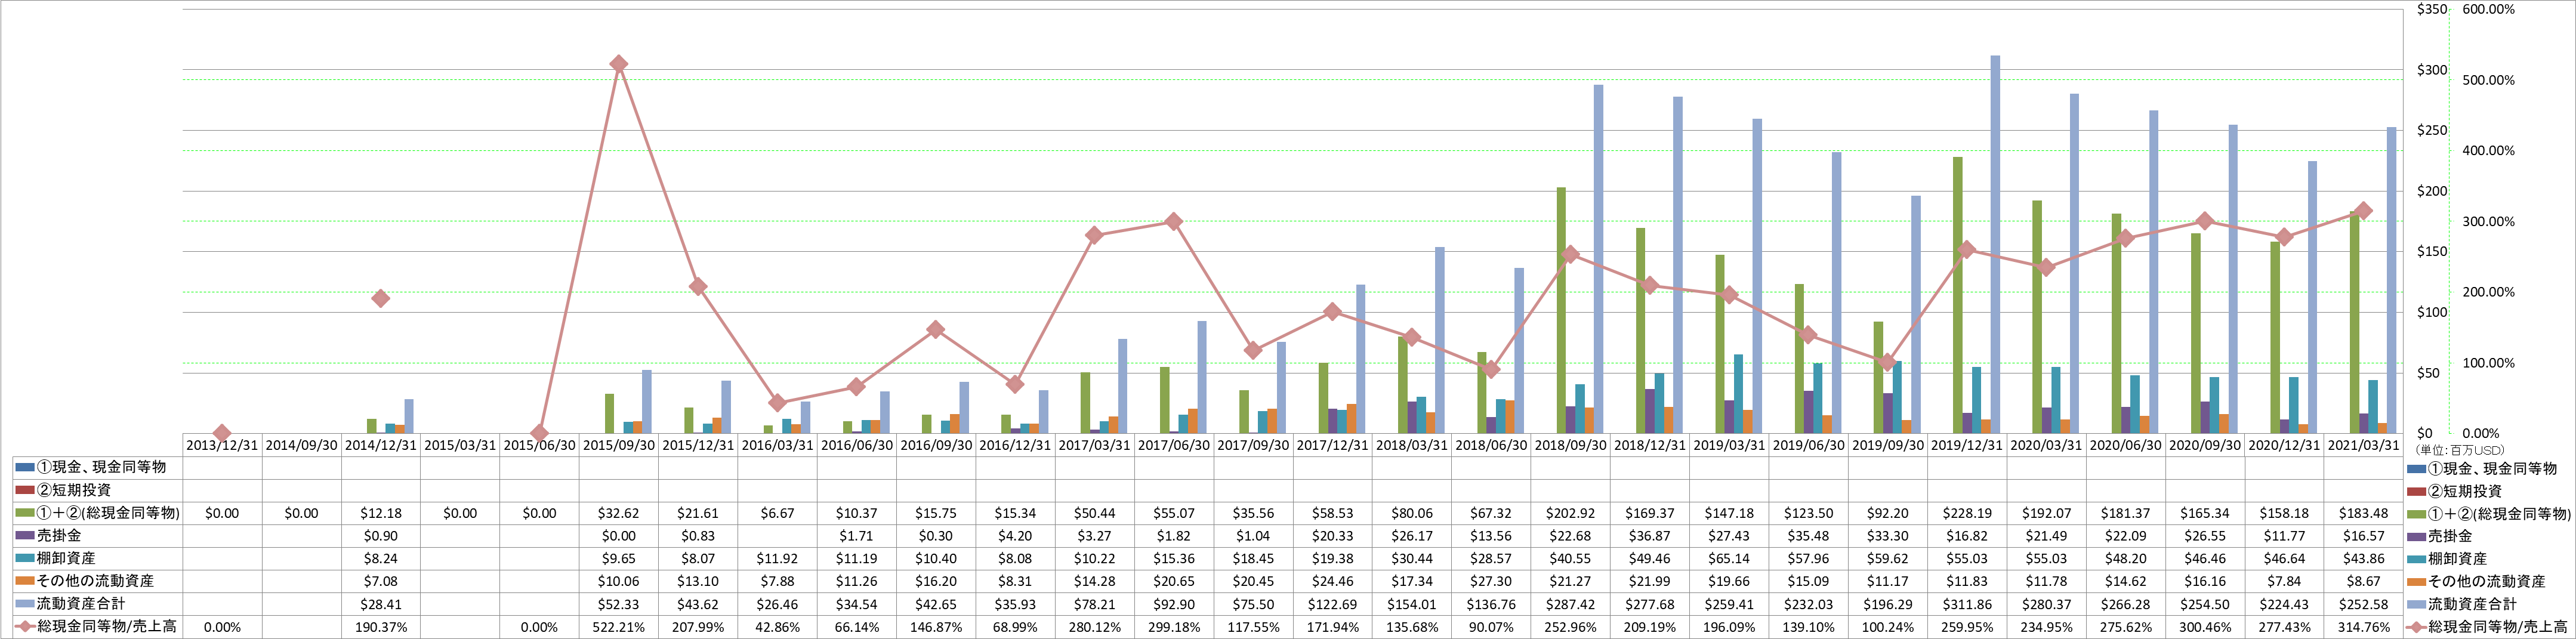Select the 300.00% label on the percent axis

(x=2488, y=222)
